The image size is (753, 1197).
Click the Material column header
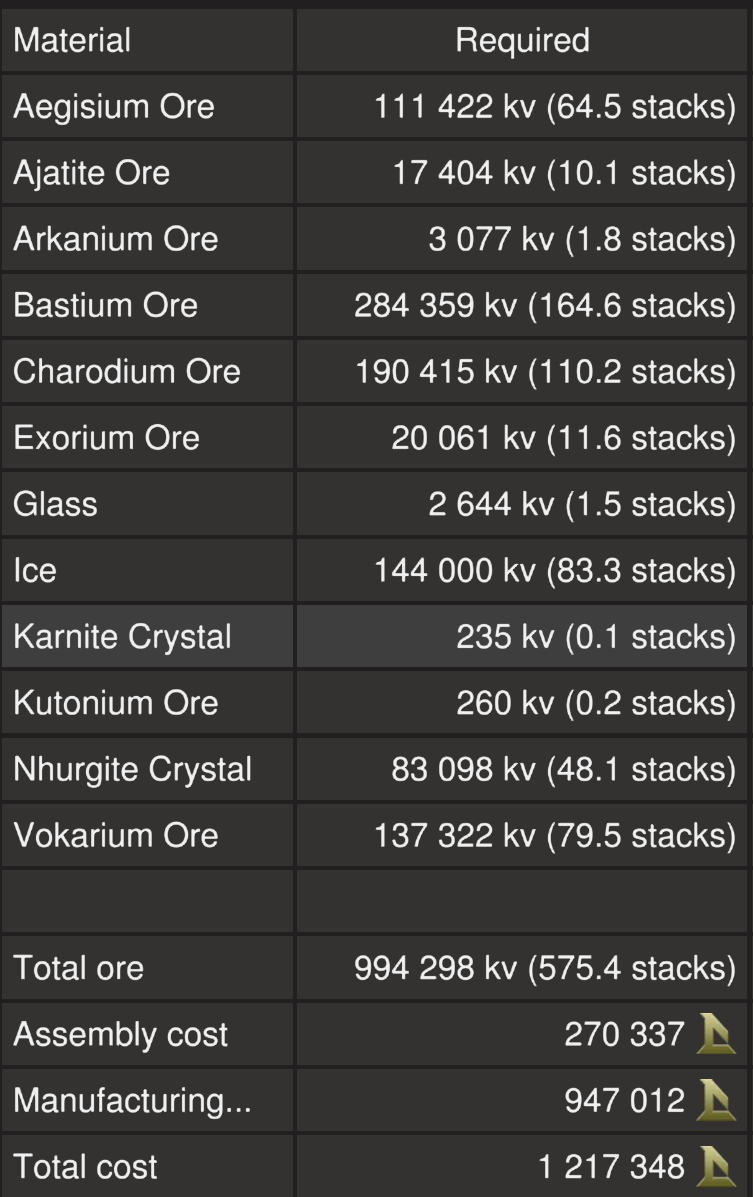[72, 40]
